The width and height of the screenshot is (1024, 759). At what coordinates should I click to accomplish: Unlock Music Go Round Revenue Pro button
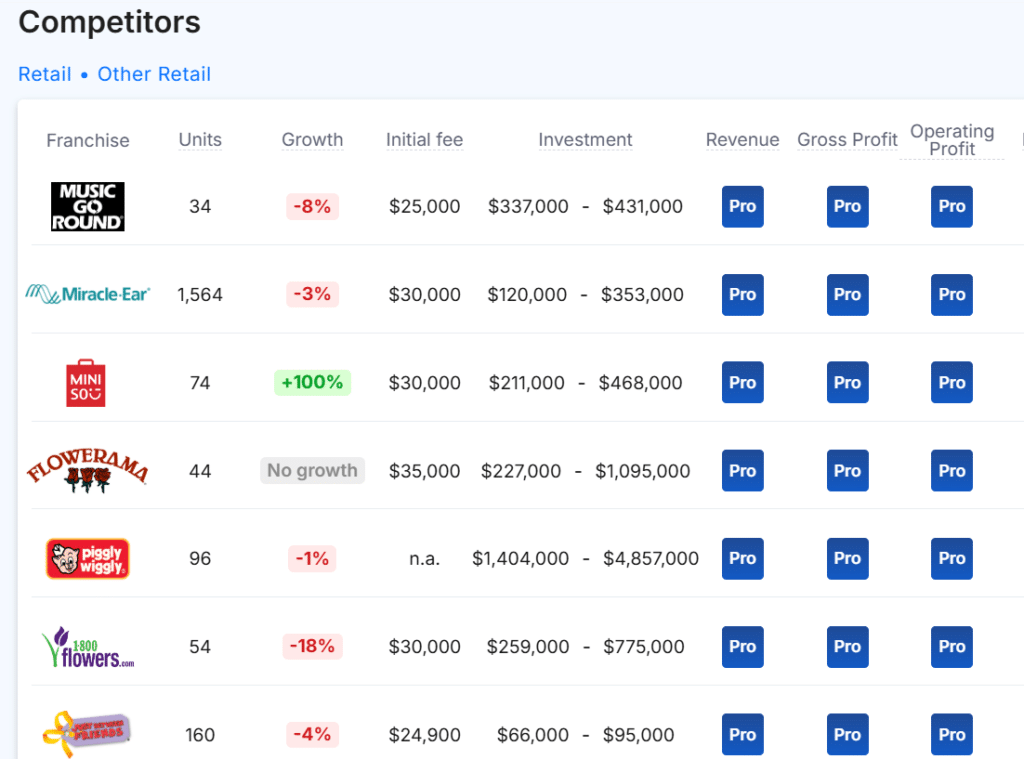click(x=743, y=206)
